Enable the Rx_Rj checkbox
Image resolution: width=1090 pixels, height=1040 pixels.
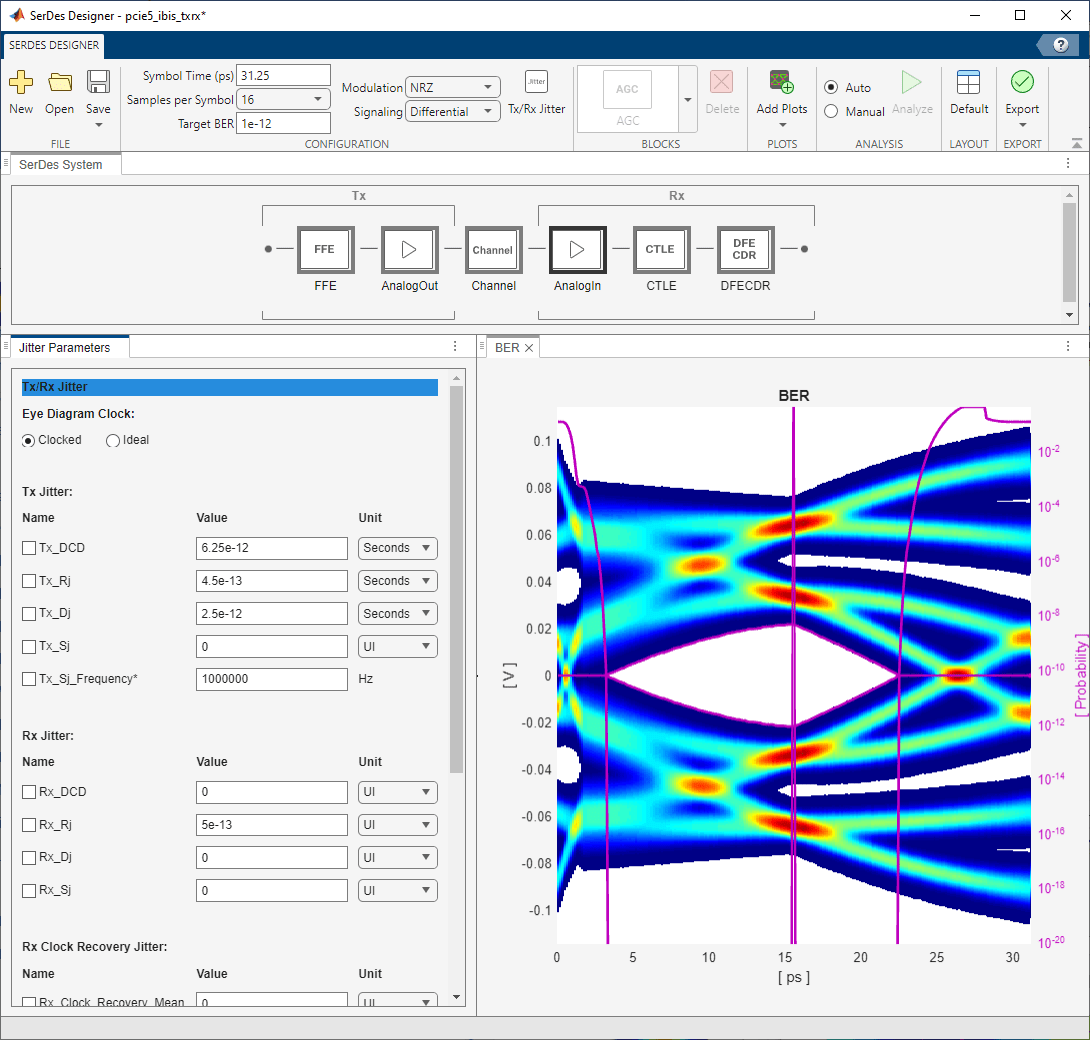pyautogui.click(x=29, y=825)
